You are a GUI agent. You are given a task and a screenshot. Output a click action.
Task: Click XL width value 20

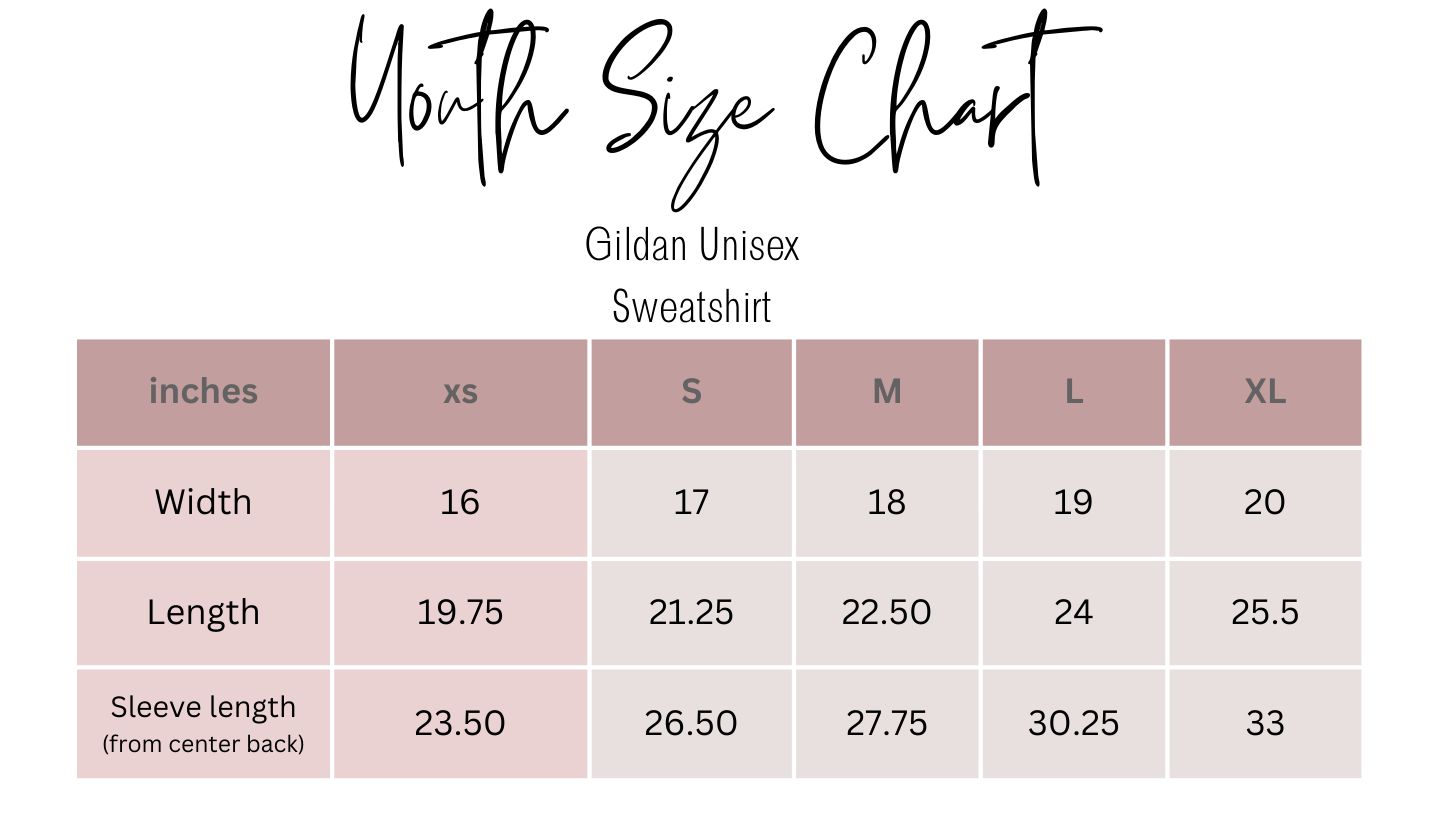click(x=1265, y=502)
